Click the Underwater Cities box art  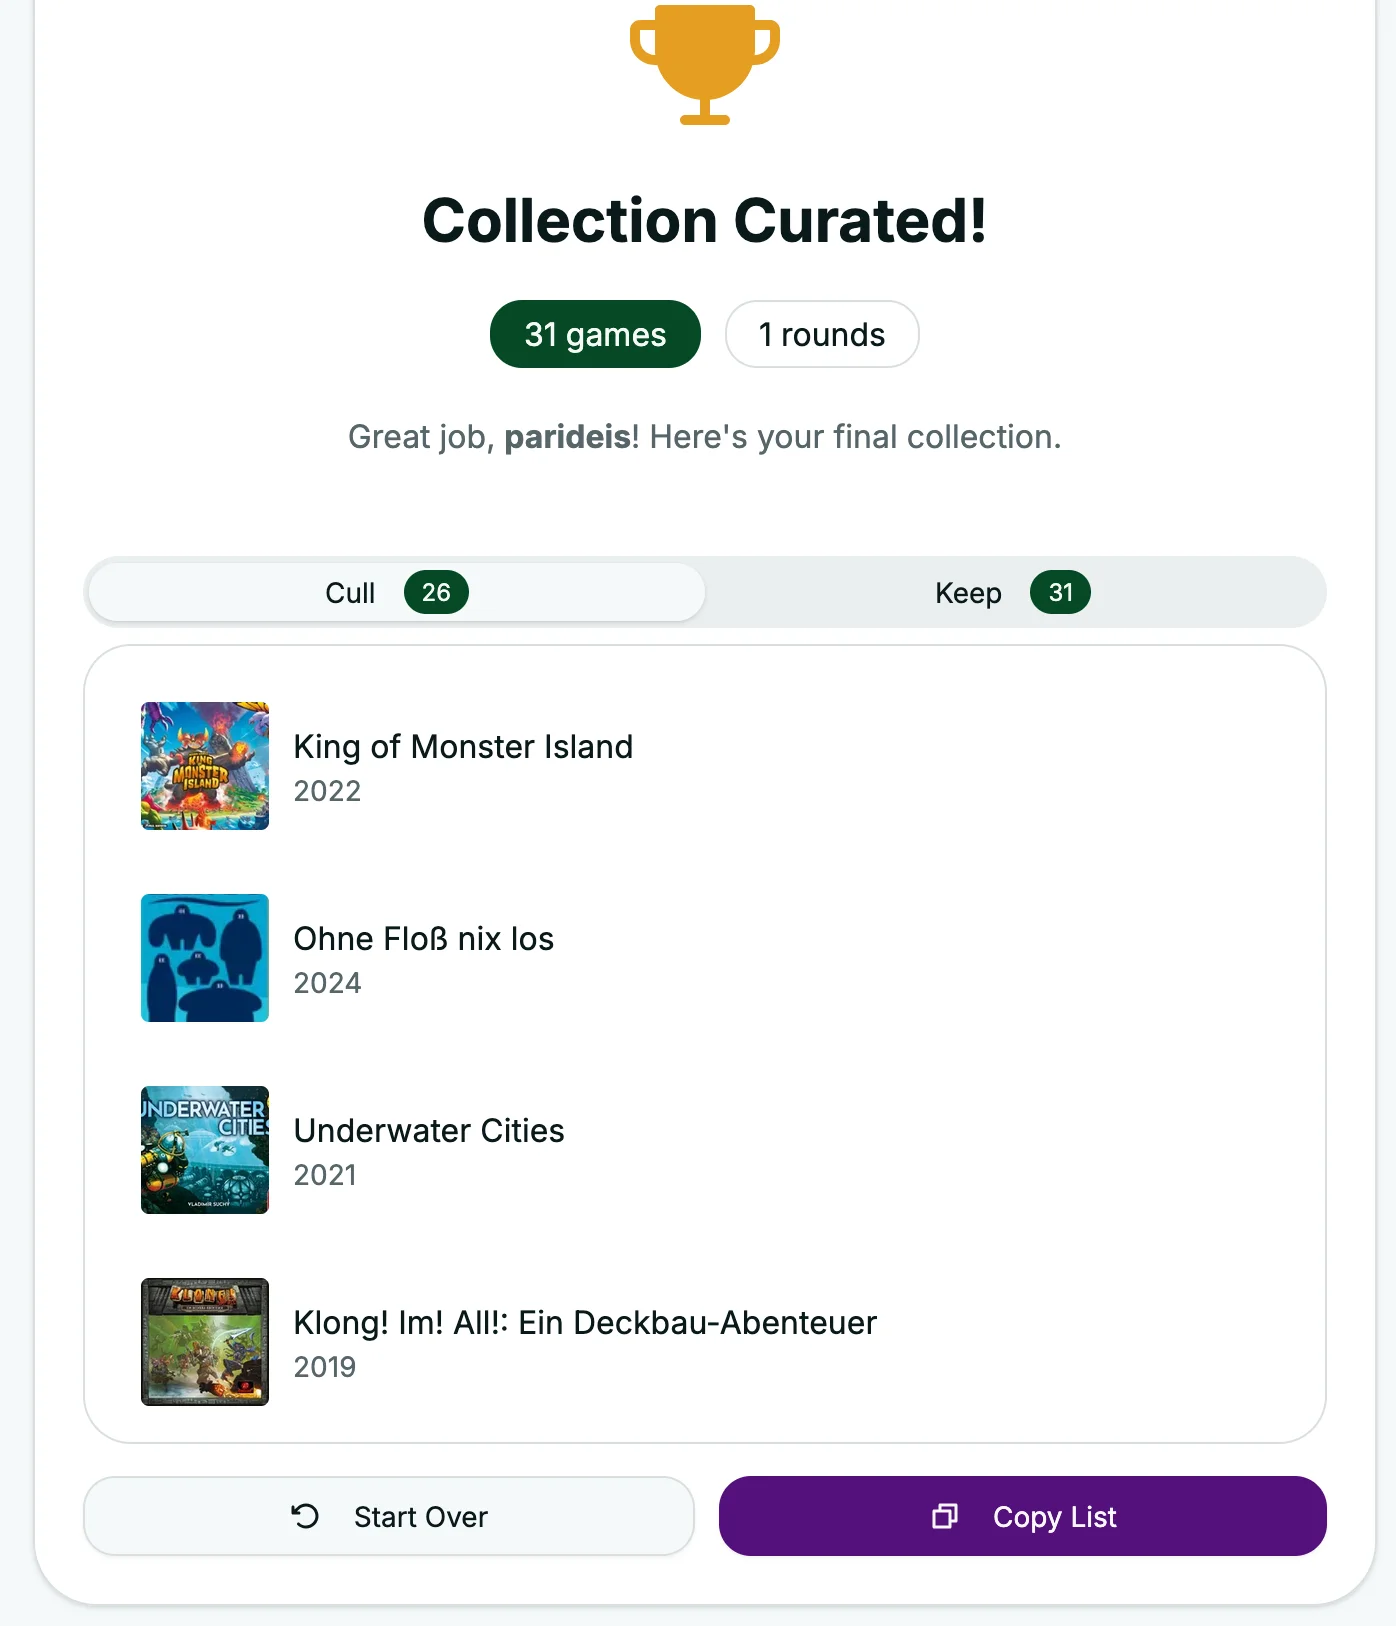[204, 1149]
